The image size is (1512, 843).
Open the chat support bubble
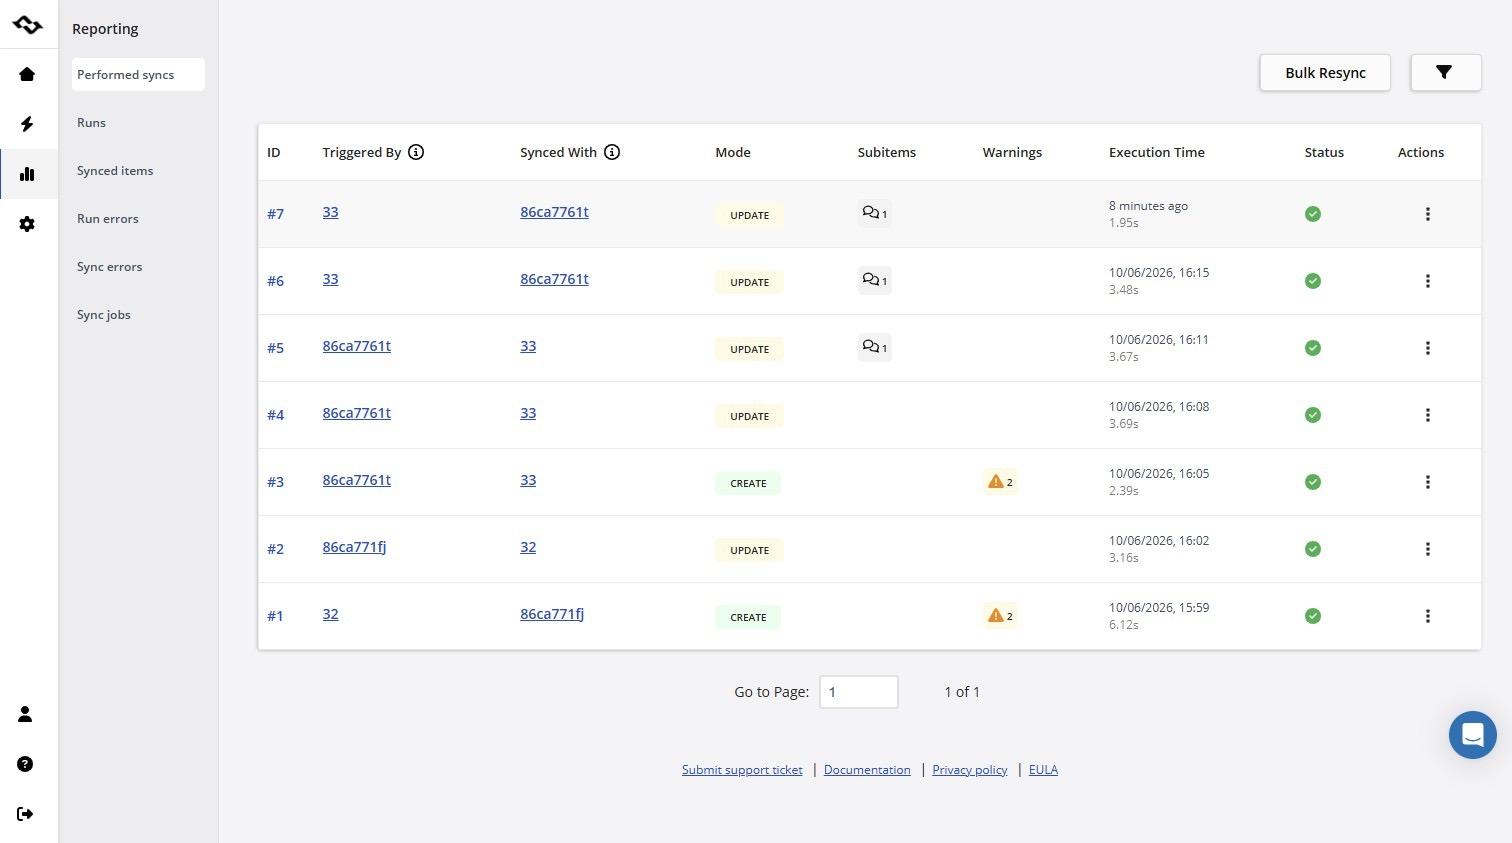point(1472,735)
